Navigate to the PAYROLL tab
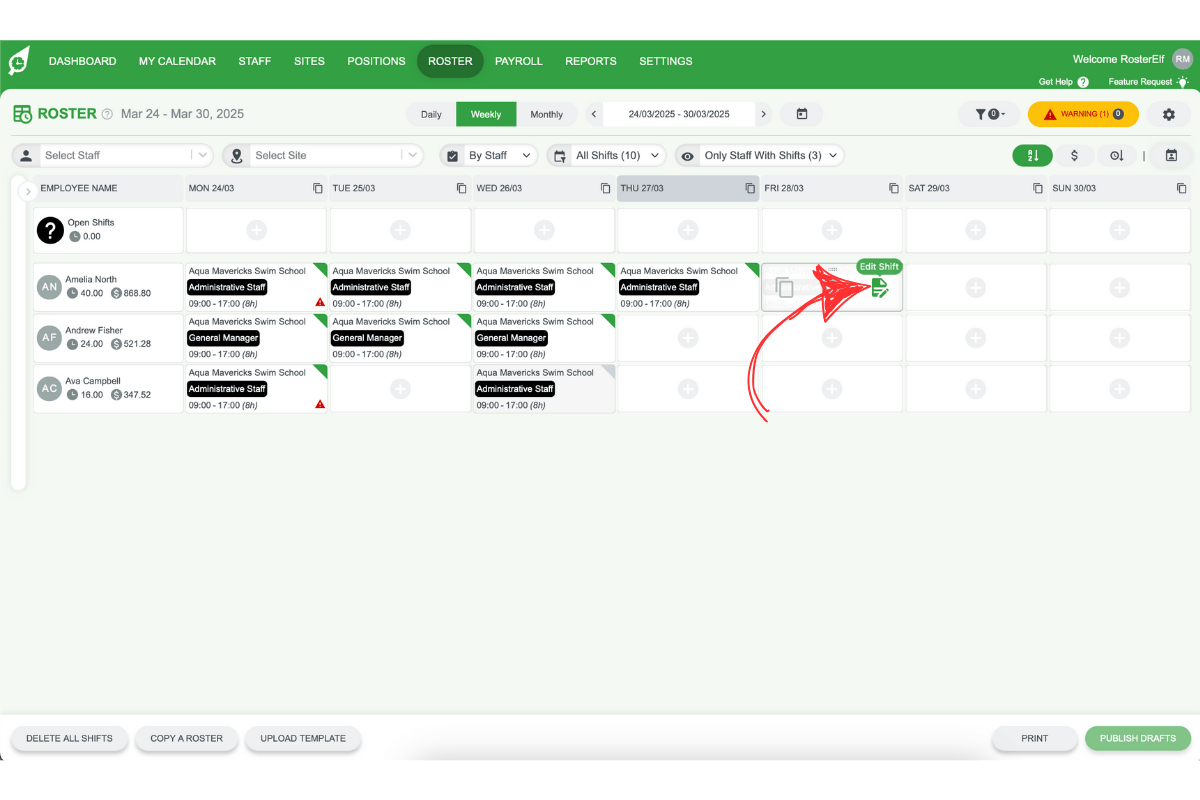This screenshot has height=800, width=1200. pyautogui.click(x=519, y=61)
